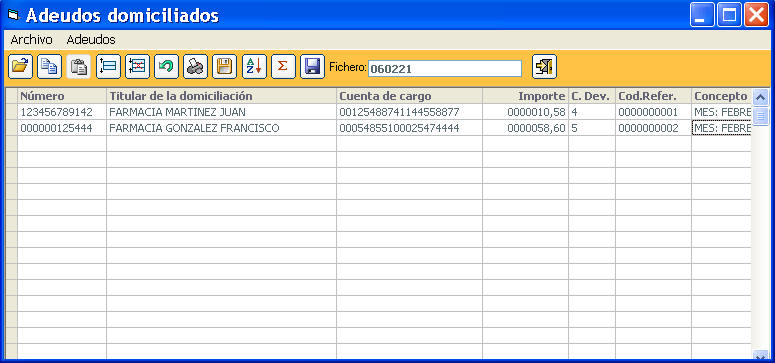
Task: Open the Archivo menu
Action: pyautogui.click(x=32, y=40)
